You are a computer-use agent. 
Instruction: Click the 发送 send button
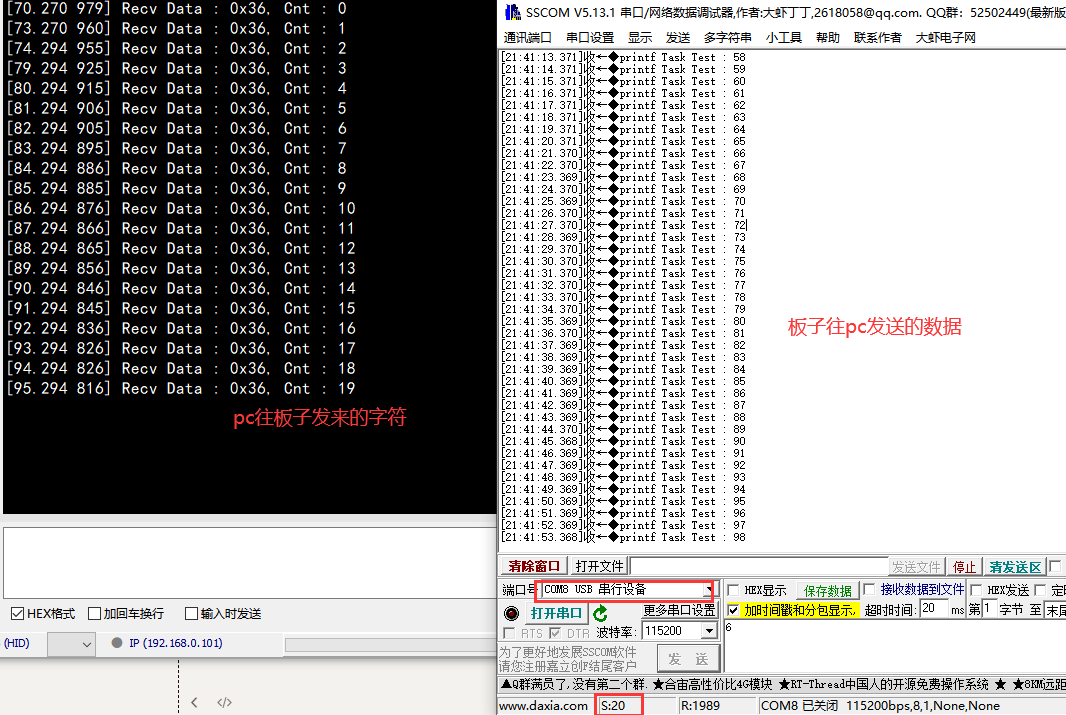(688, 659)
